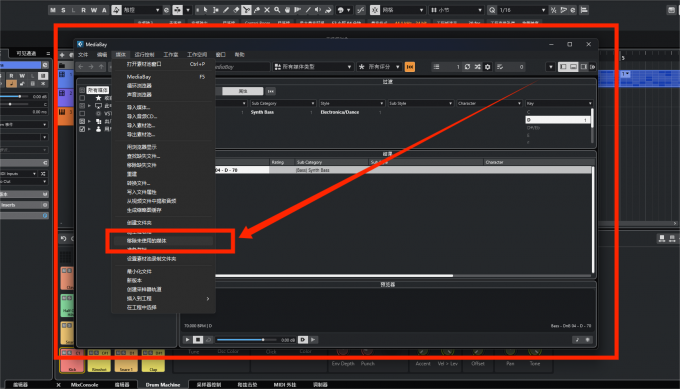Toggle checkbox beside the VST Sound node

pos(82,114)
